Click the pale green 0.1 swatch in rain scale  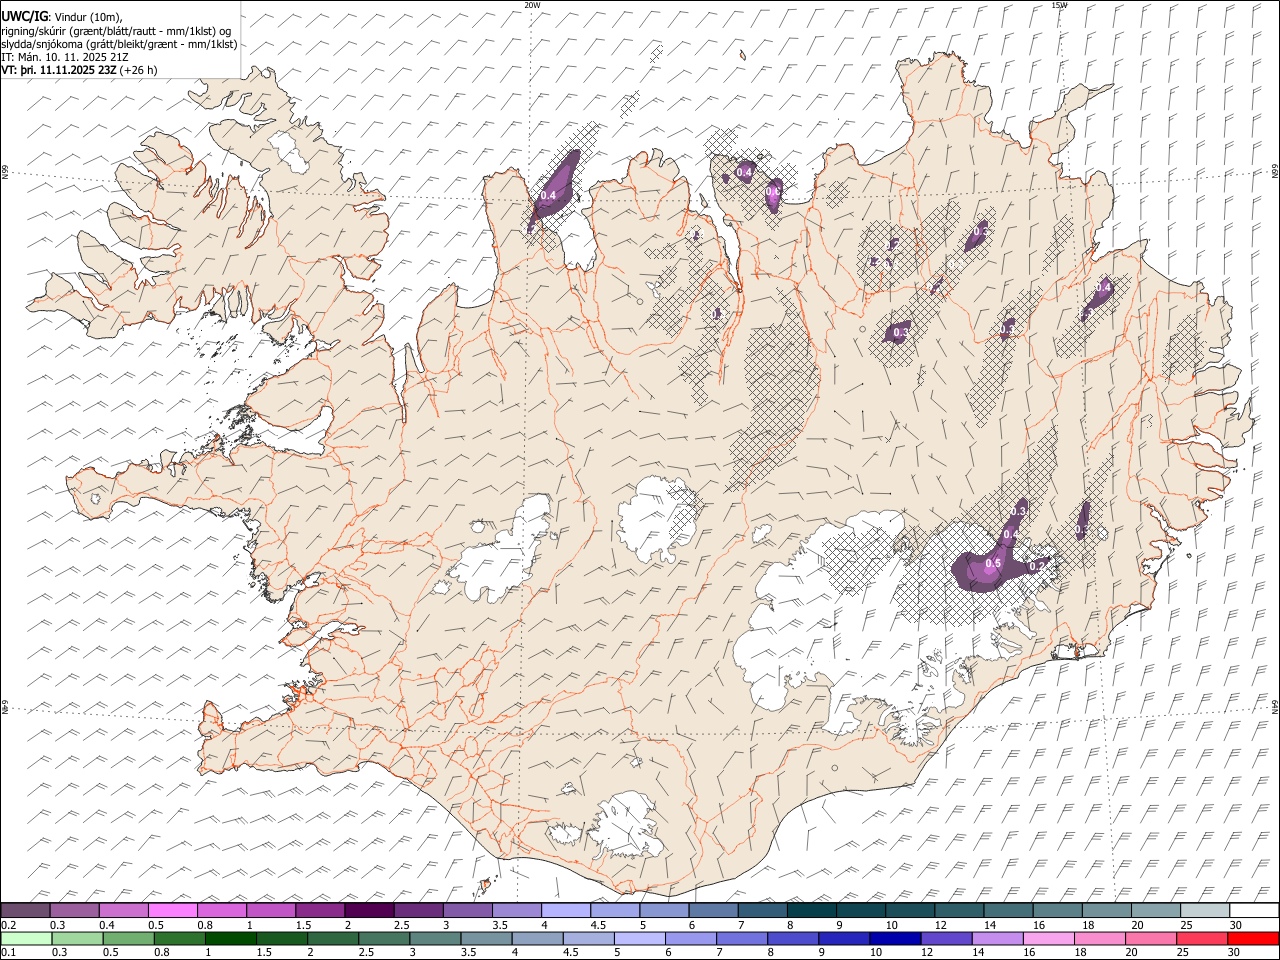[26, 938]
